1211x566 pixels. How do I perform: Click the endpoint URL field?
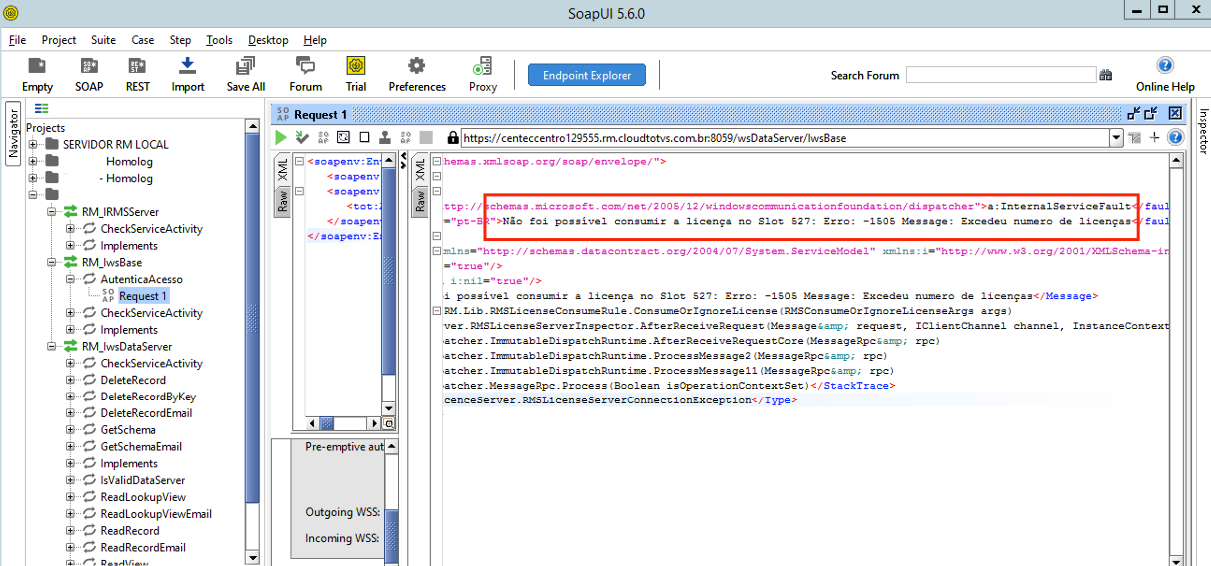tap(786, 138)
